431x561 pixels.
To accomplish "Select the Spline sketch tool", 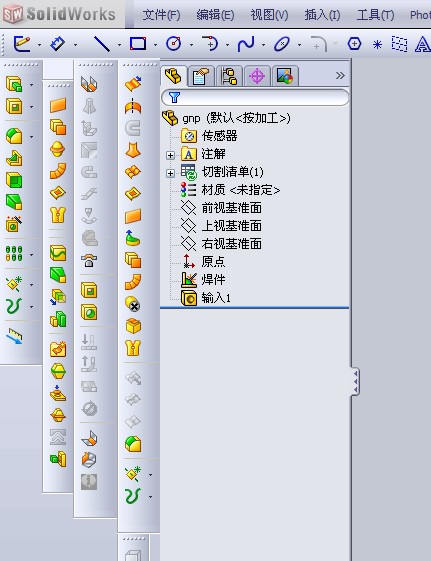I will (x=246, y=44).
